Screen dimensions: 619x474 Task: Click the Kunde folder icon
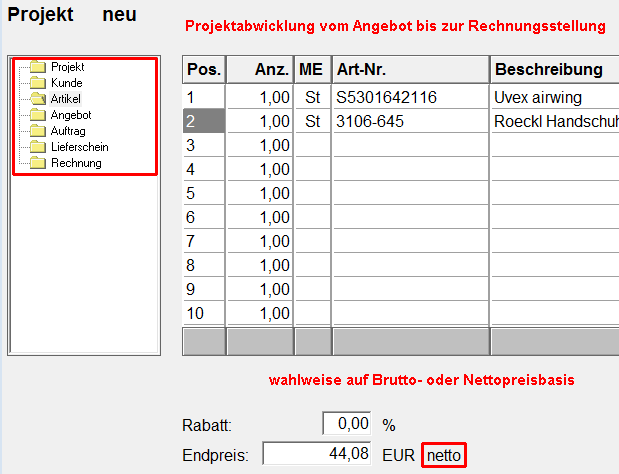pos(38,83)
